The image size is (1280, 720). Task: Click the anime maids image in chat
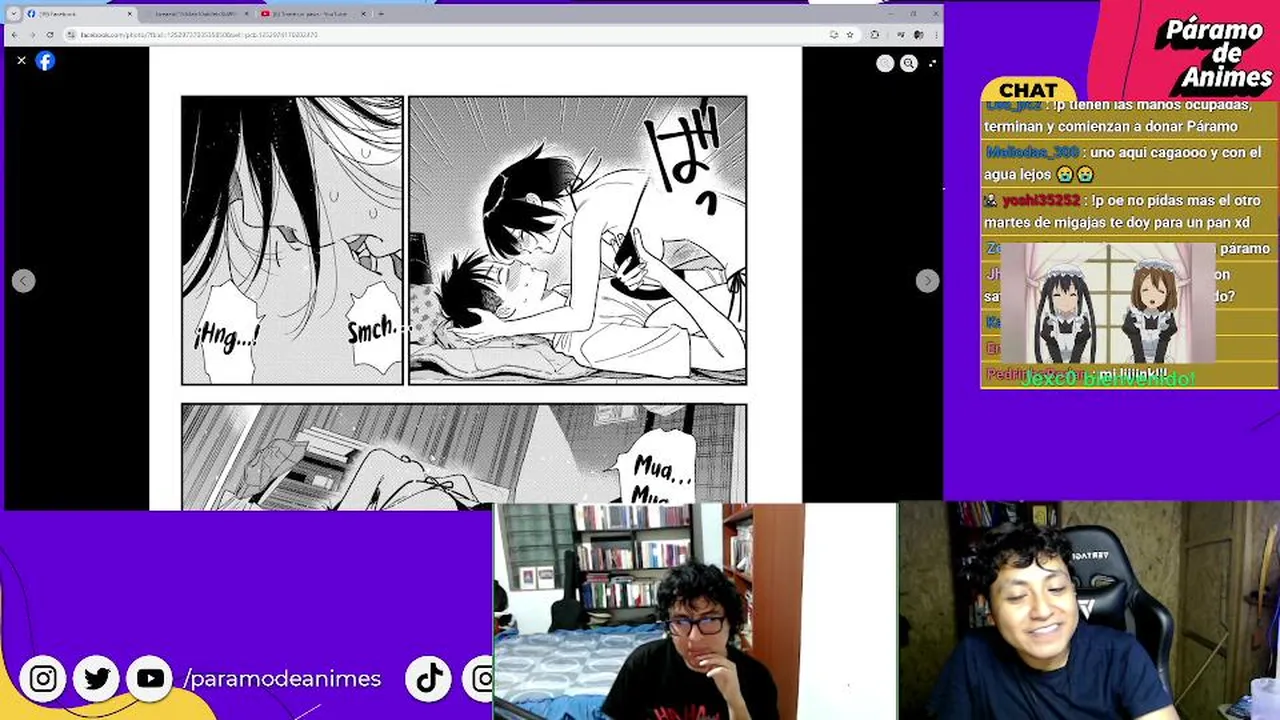(1108, 303)
